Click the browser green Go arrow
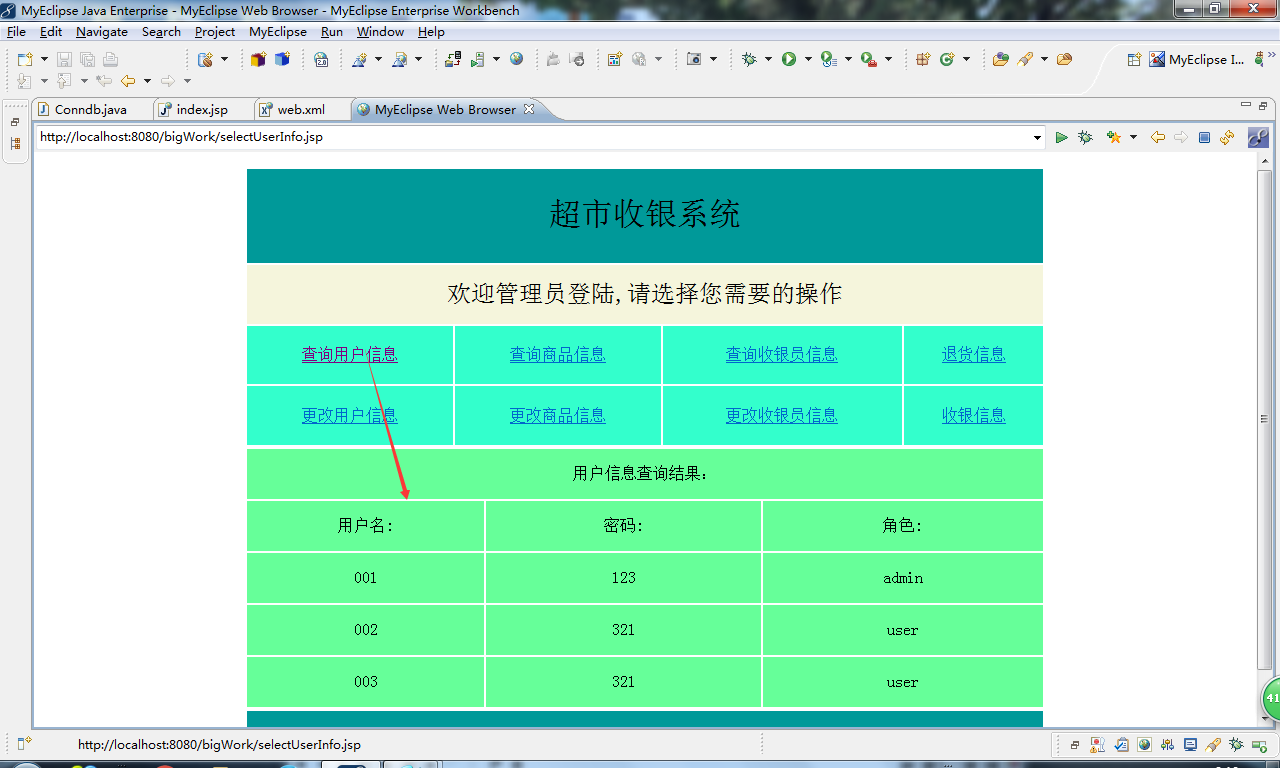 tap(1062, 137)
